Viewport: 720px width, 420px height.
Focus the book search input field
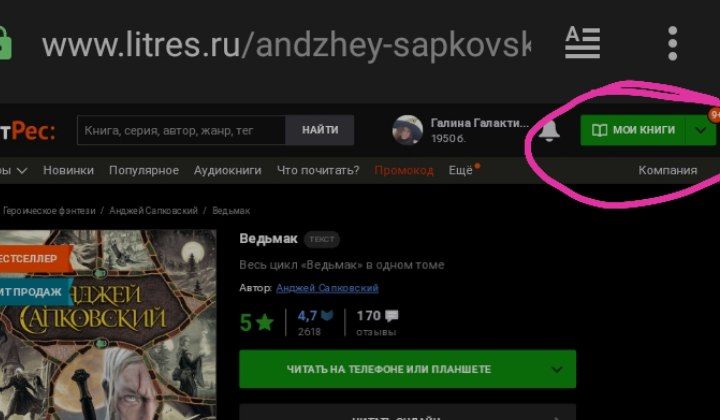click(x=181, y=130)
